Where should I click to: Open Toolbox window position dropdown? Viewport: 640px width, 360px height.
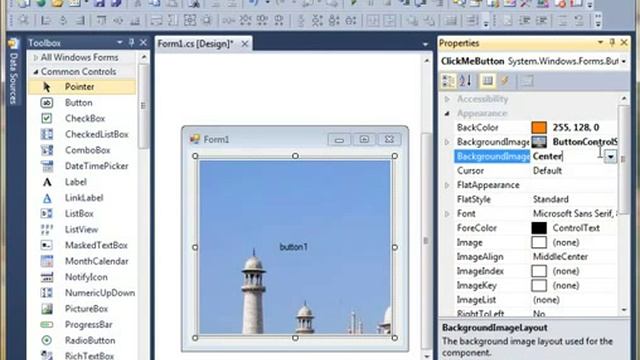[x=119, y=42]
